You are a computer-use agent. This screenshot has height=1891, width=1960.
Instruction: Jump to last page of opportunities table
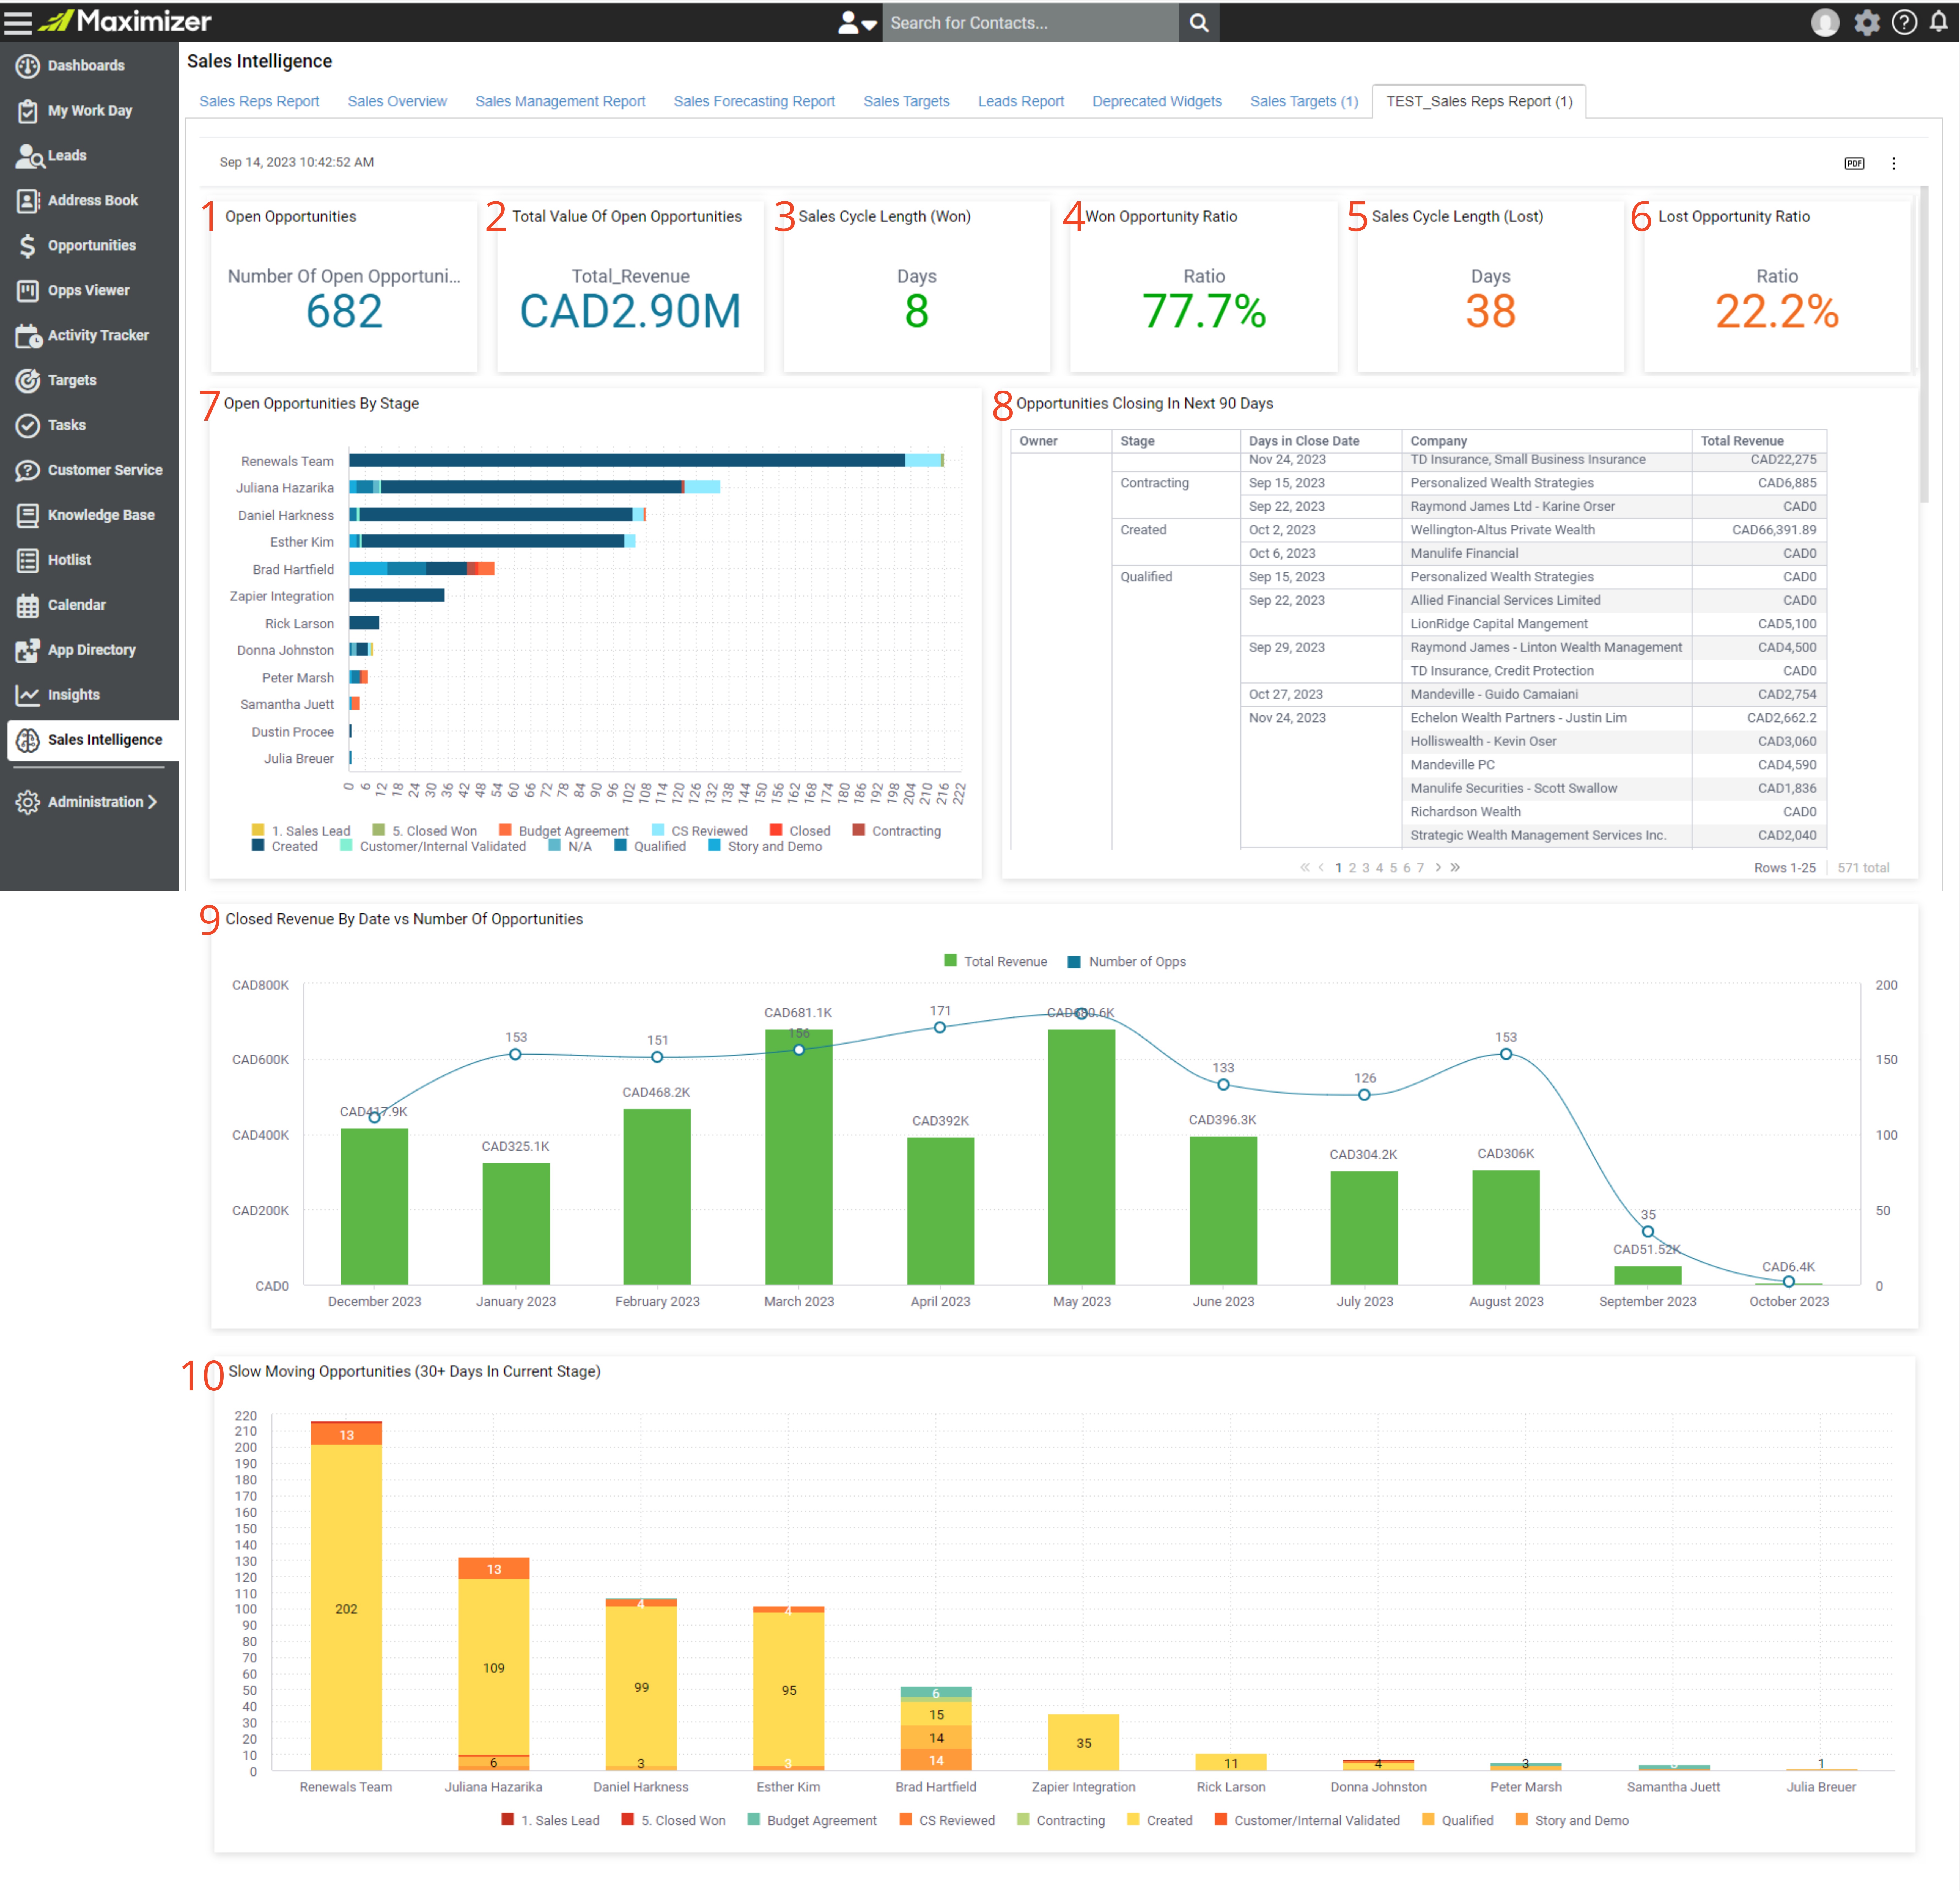1455,868
